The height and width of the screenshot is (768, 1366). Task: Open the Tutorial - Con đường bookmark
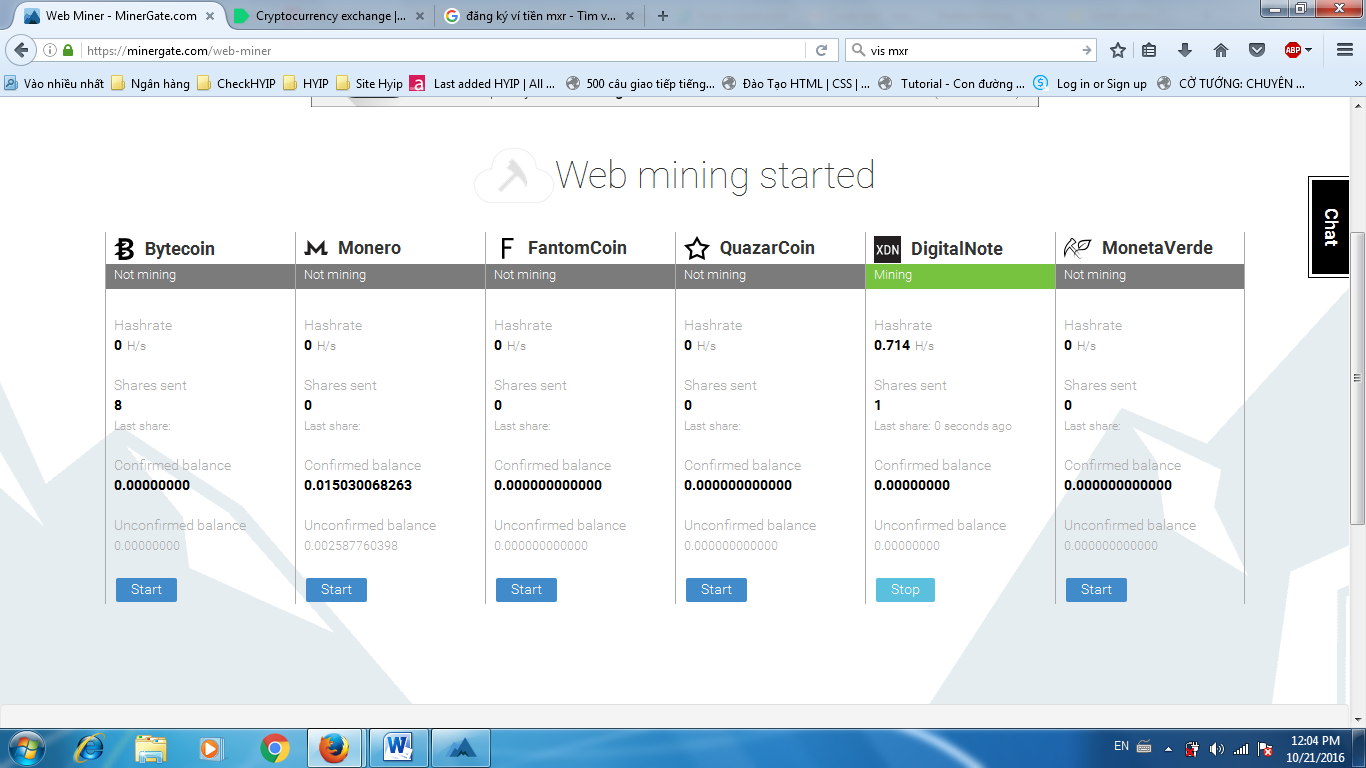952,84
